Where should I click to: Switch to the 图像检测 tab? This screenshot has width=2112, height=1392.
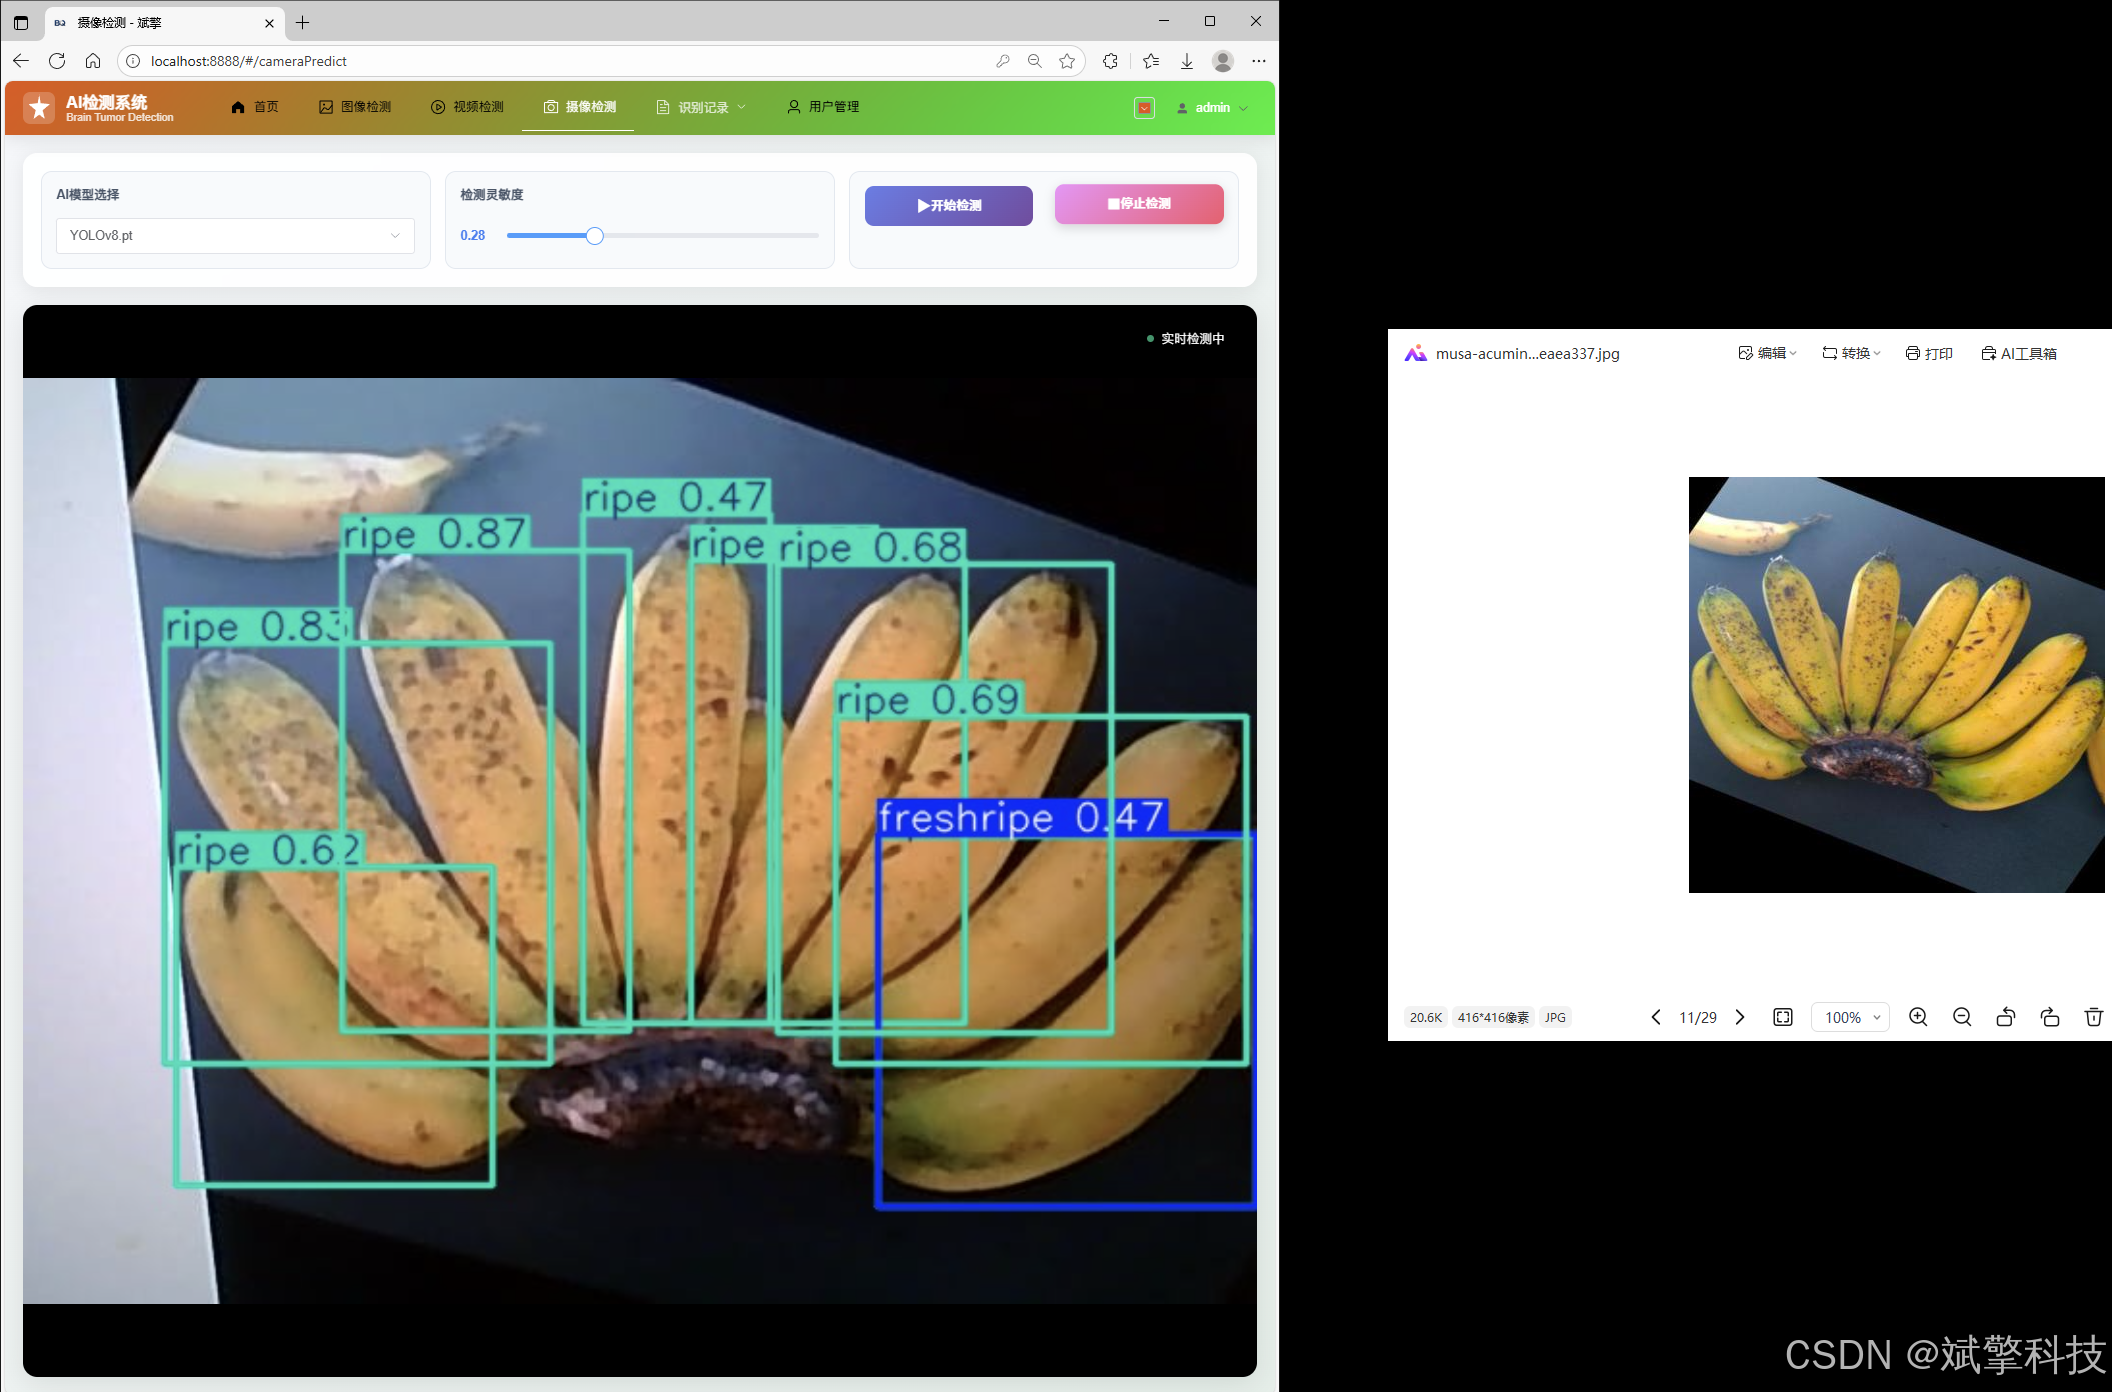pos(355,107)
